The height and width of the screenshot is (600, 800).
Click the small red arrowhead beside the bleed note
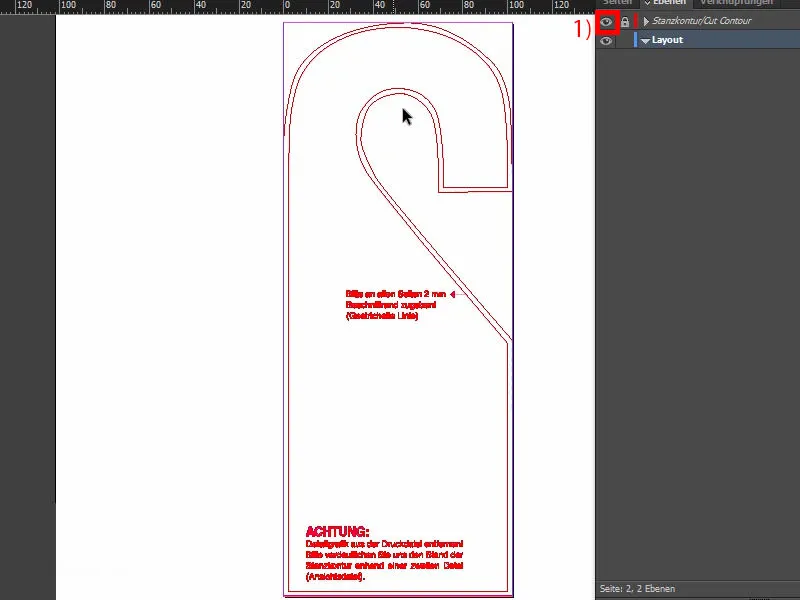click(x=453, y=294)
